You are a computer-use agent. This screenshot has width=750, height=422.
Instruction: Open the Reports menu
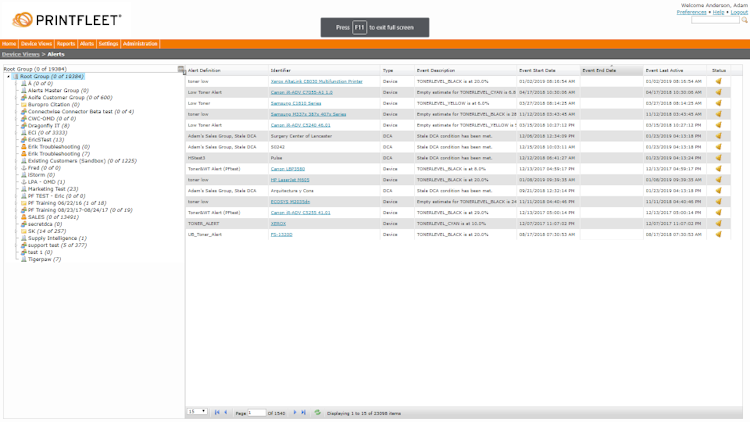point(66,44)
